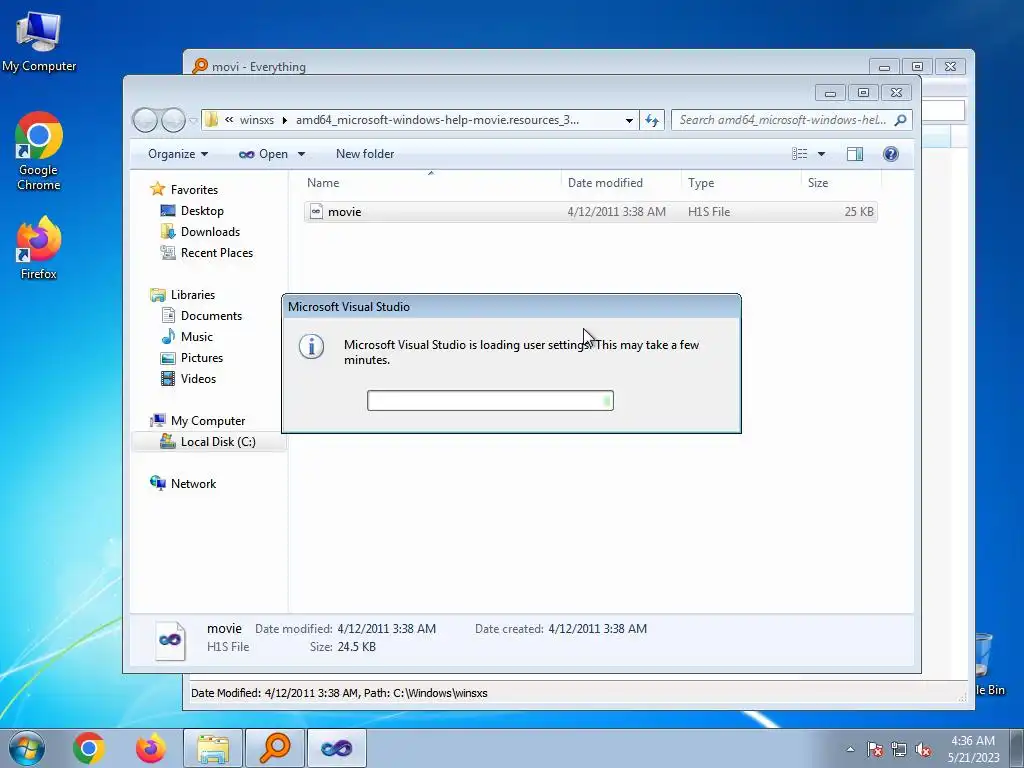Viewport: 1024px width, 768px height.
Task: Open network tray icon
Action: point(899,749)
